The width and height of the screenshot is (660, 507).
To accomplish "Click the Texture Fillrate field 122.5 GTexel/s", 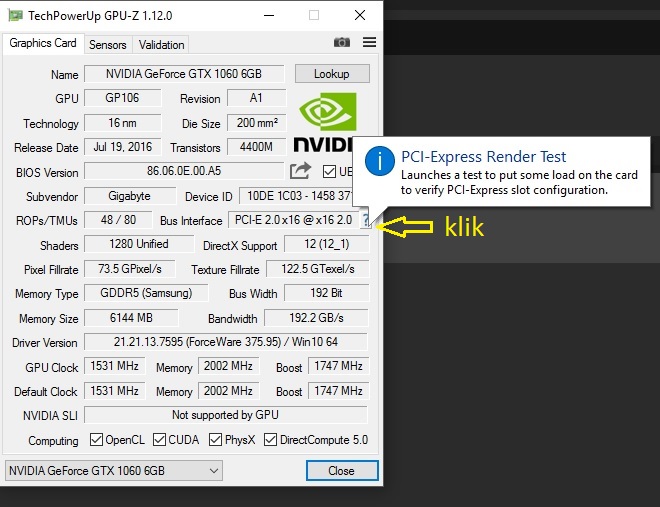I will click(318, 269).
